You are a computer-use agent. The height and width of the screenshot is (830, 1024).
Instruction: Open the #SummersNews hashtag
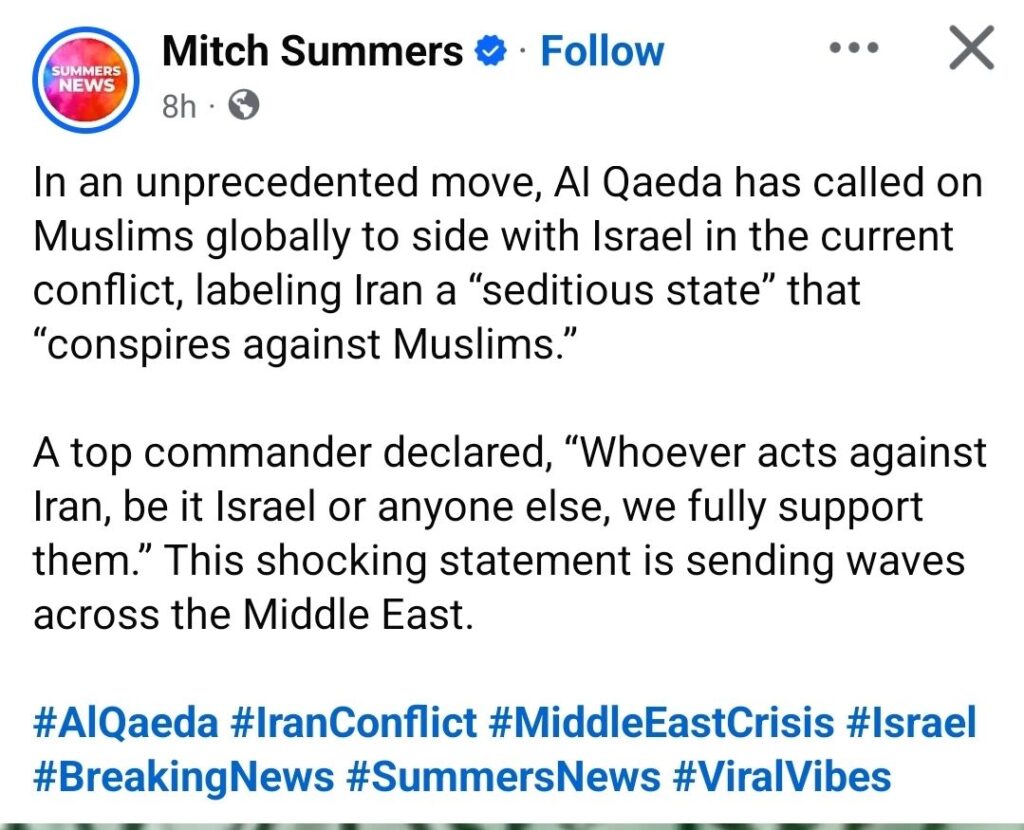[502, 775]
